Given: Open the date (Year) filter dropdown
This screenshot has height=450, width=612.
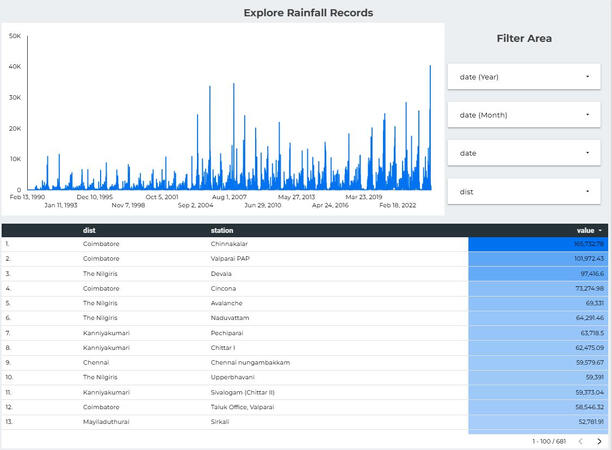Looking at the screenshot, I should 524,77.
